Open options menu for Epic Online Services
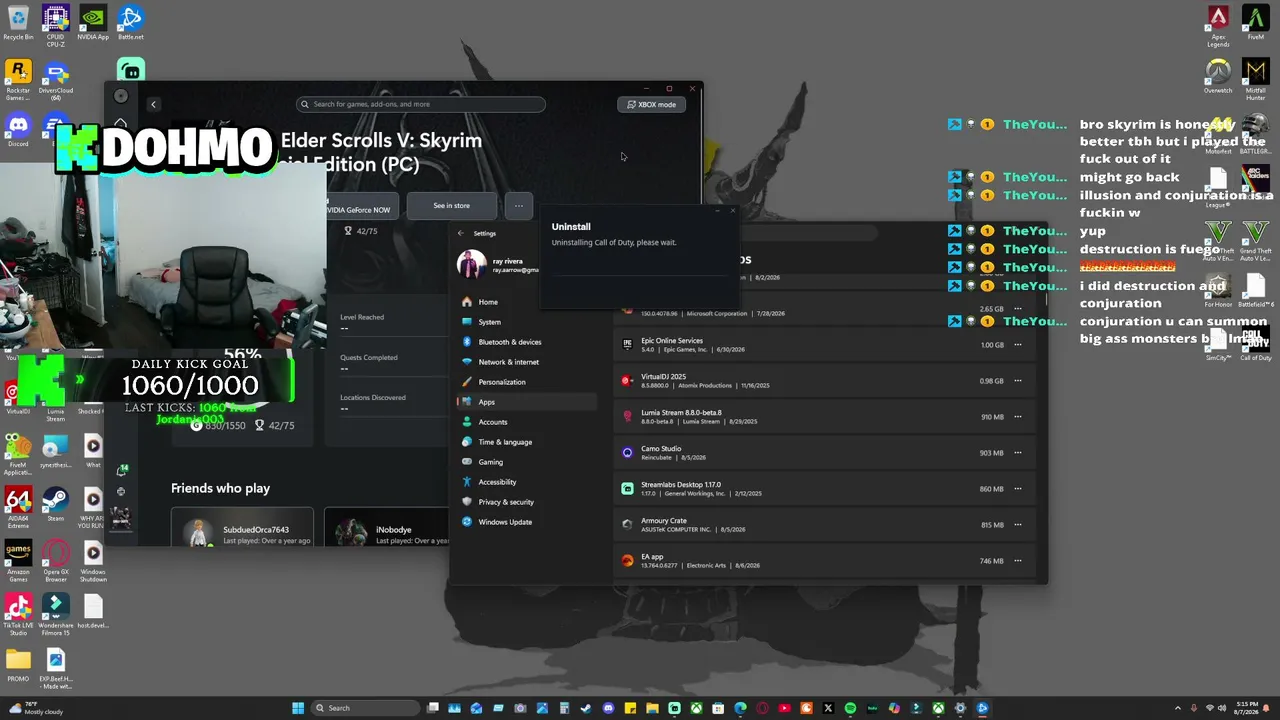 [x=1018, y=345]
